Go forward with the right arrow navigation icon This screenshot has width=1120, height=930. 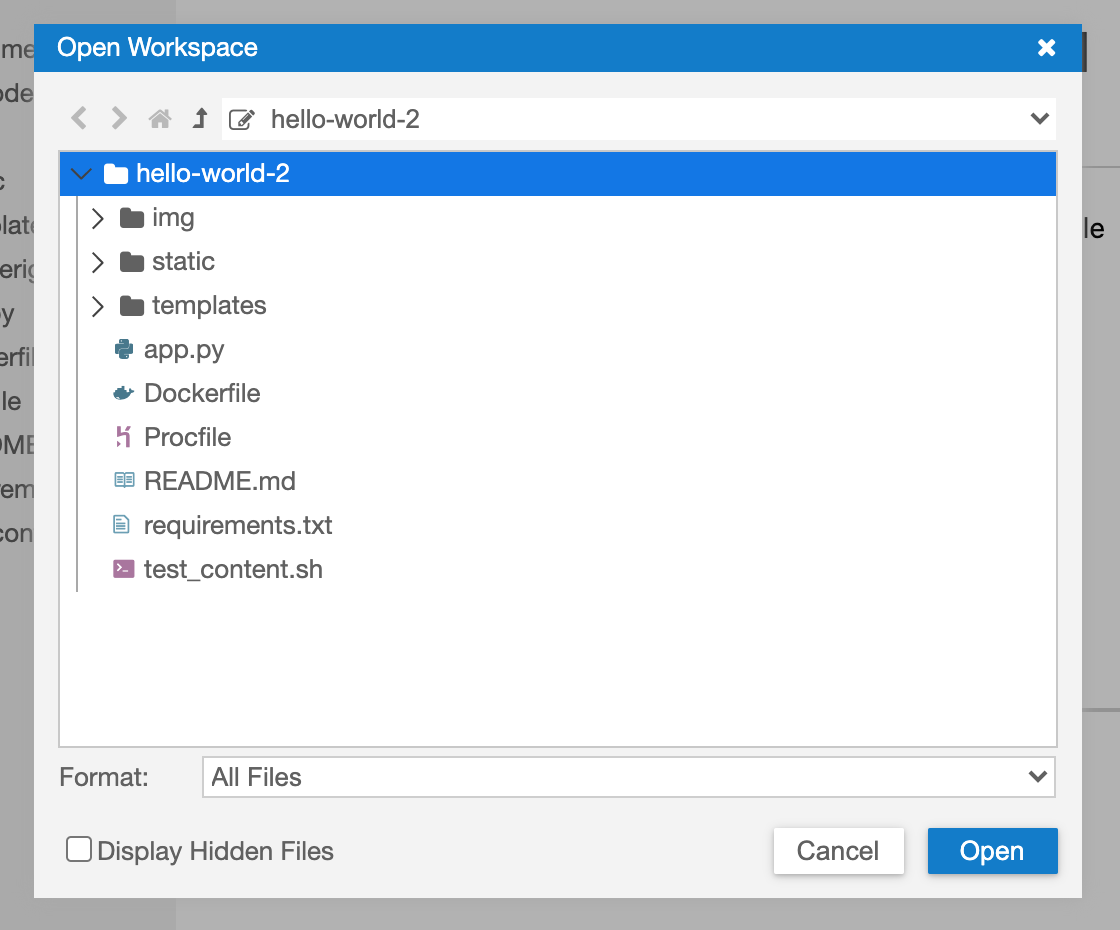119,119
